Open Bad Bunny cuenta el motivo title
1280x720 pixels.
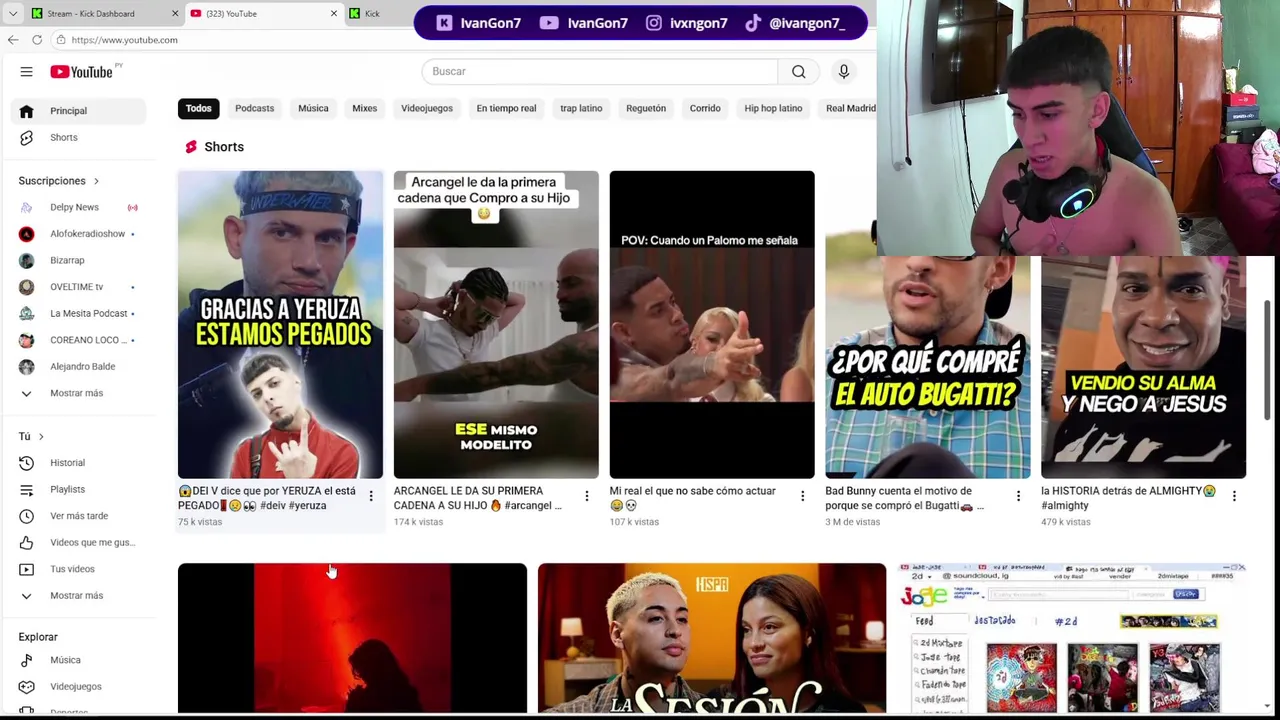(x=904, y=498)
